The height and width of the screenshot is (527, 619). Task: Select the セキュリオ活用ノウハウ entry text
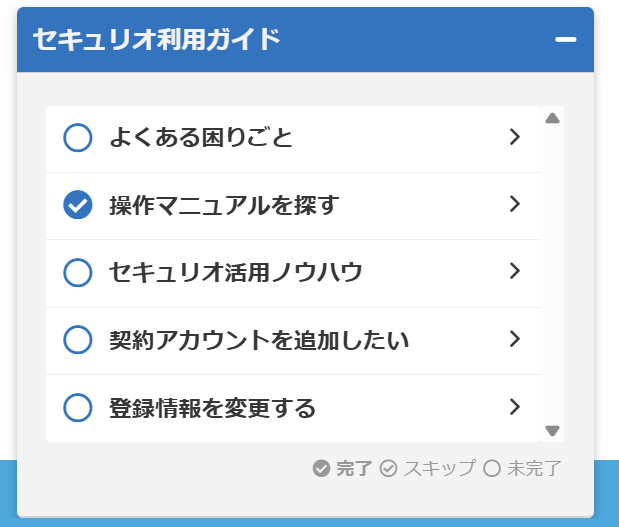click(235, 272)
